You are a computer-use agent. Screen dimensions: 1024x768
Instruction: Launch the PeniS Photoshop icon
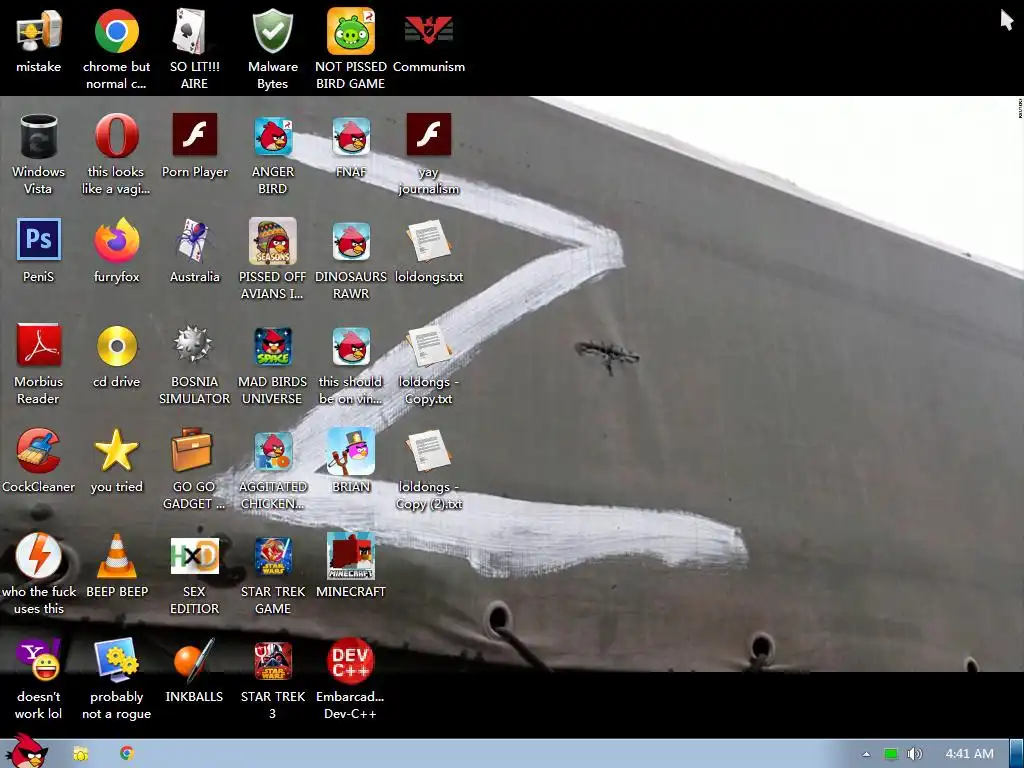(x=39, y=240)
